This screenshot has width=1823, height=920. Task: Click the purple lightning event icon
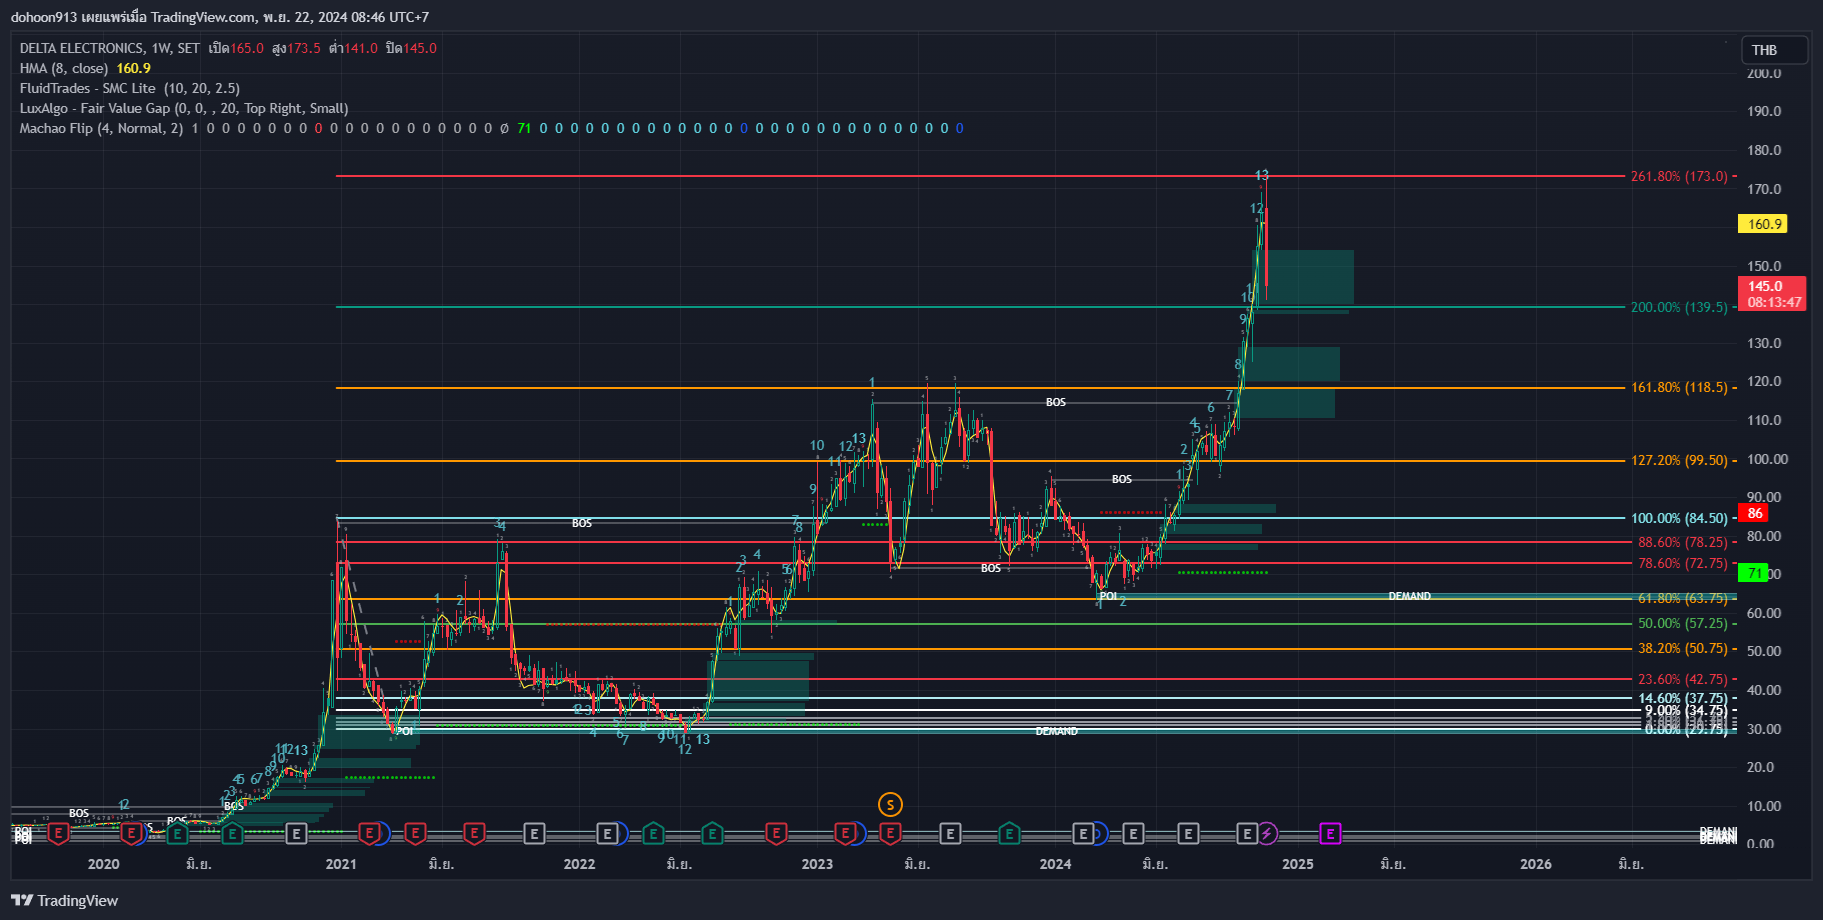(1267, 833)
